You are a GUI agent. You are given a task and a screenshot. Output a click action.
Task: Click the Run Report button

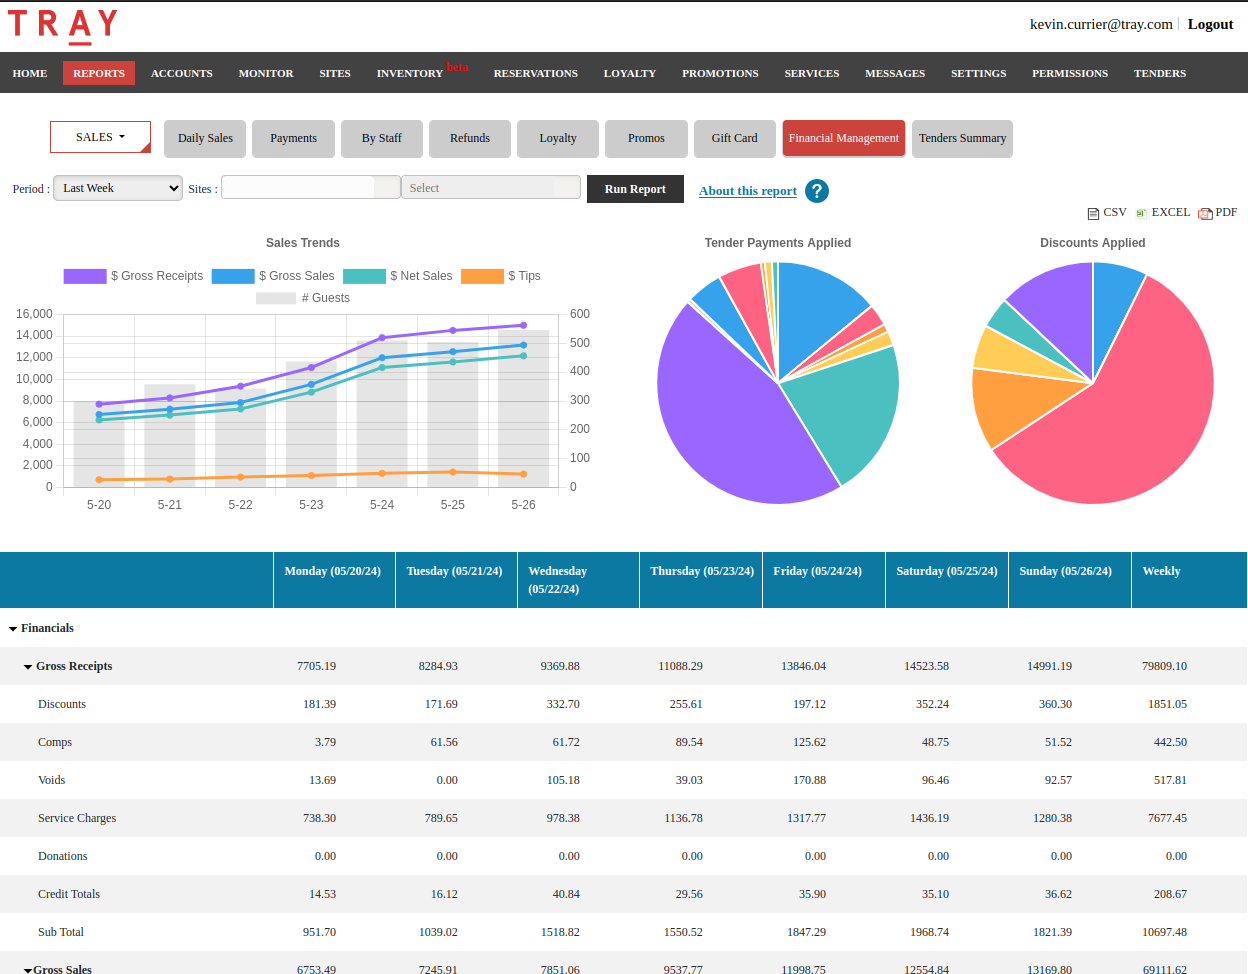(635, 189)
